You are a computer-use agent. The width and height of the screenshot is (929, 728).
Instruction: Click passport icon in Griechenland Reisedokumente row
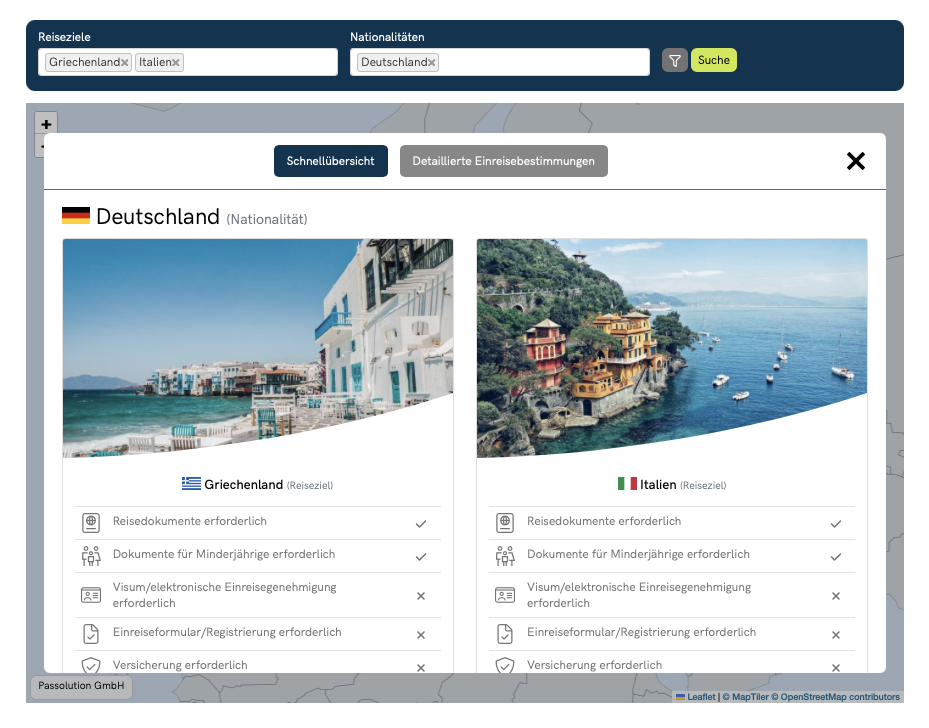click(91, 523)
